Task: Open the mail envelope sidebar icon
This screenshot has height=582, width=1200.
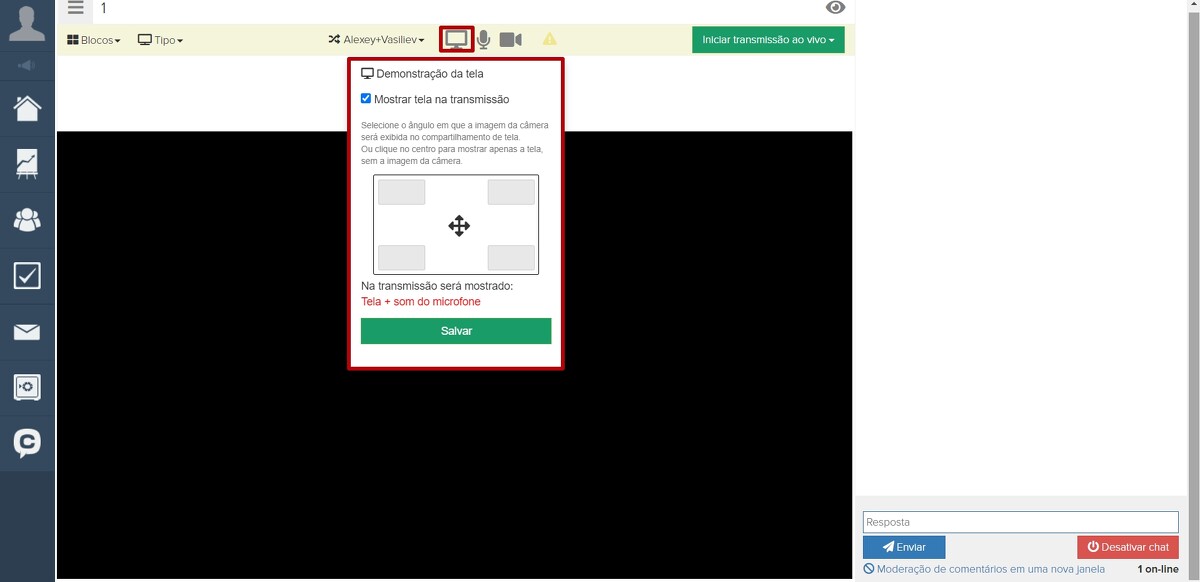Action: pyautogui.click(x=27, y=332)
